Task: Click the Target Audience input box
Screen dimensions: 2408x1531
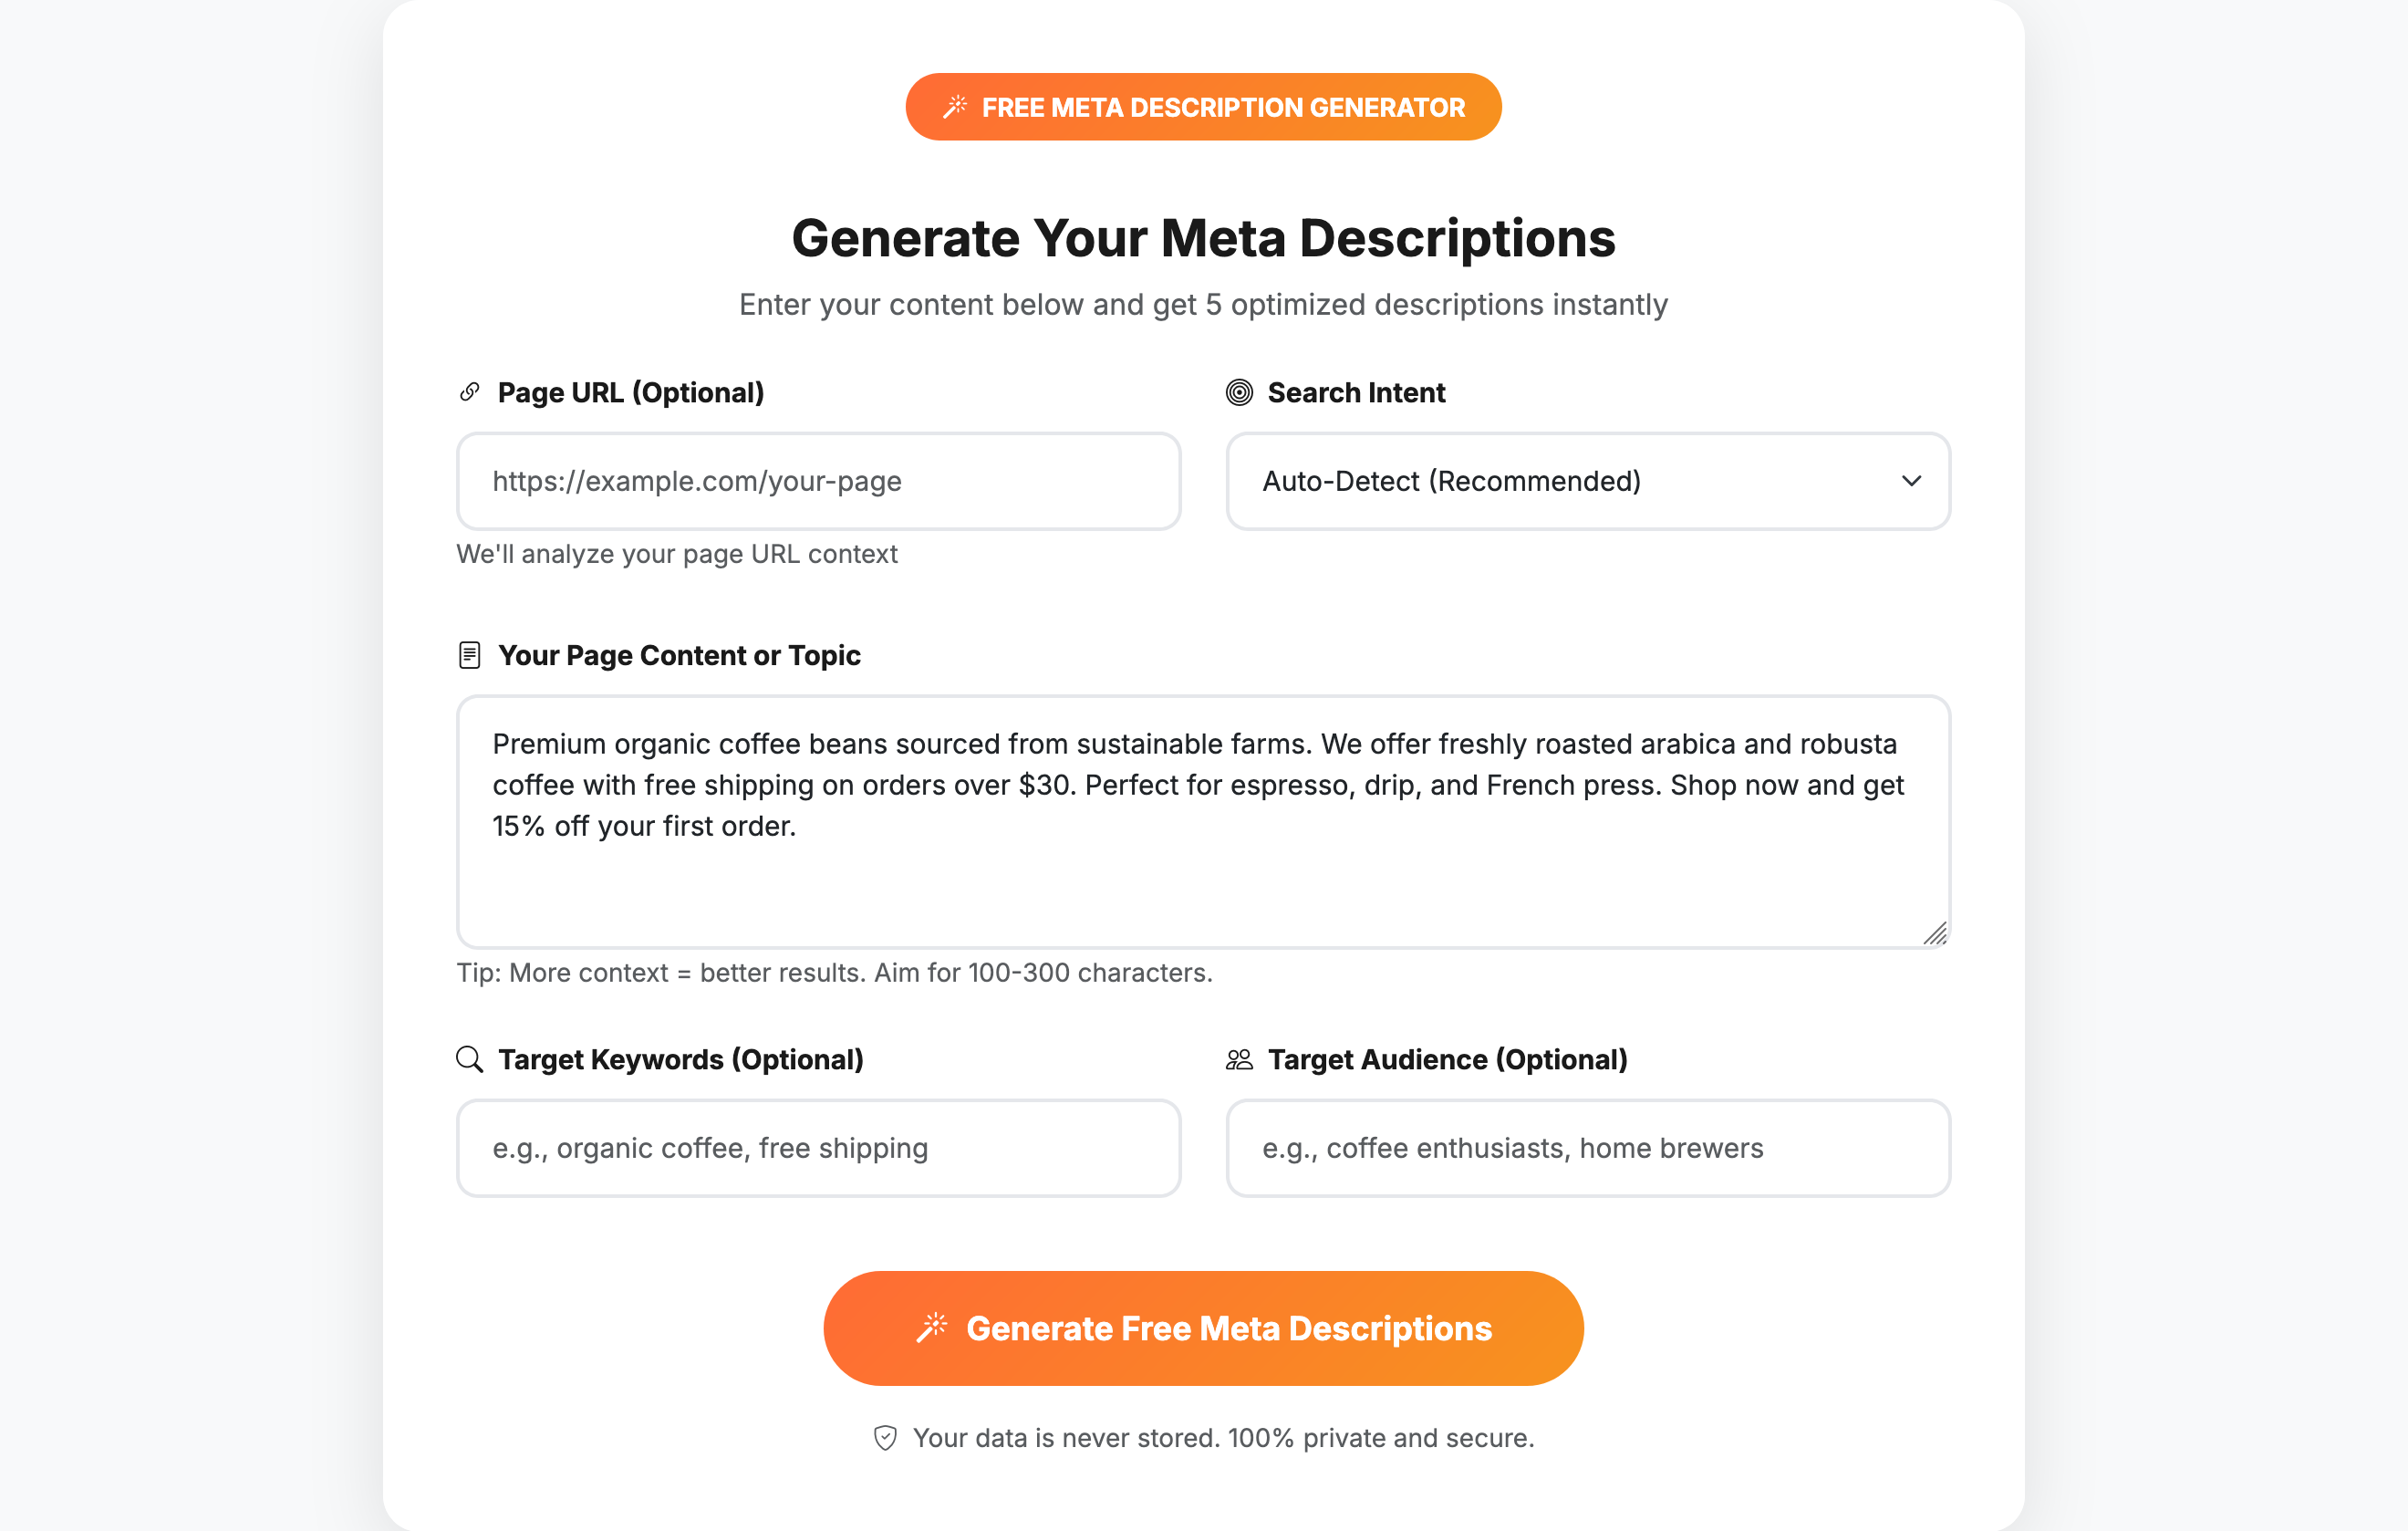Action: coord(1587,1147)
